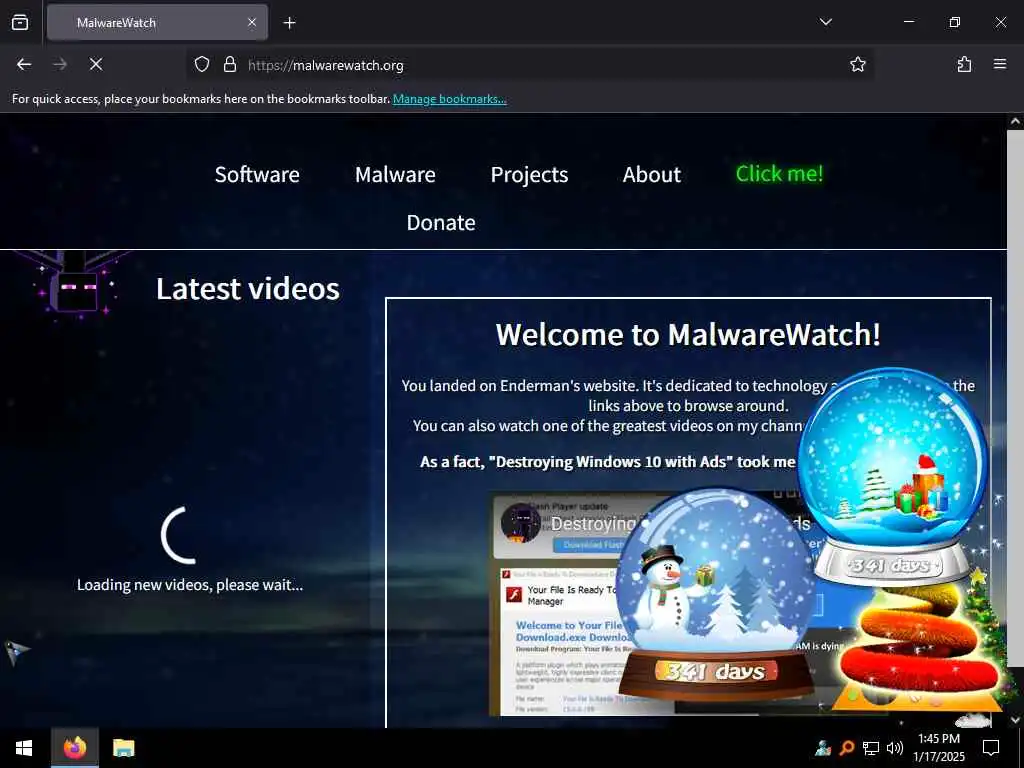Bookmark this page with the star
Screen dimensions: 1024x768
[x=857, y=65]
